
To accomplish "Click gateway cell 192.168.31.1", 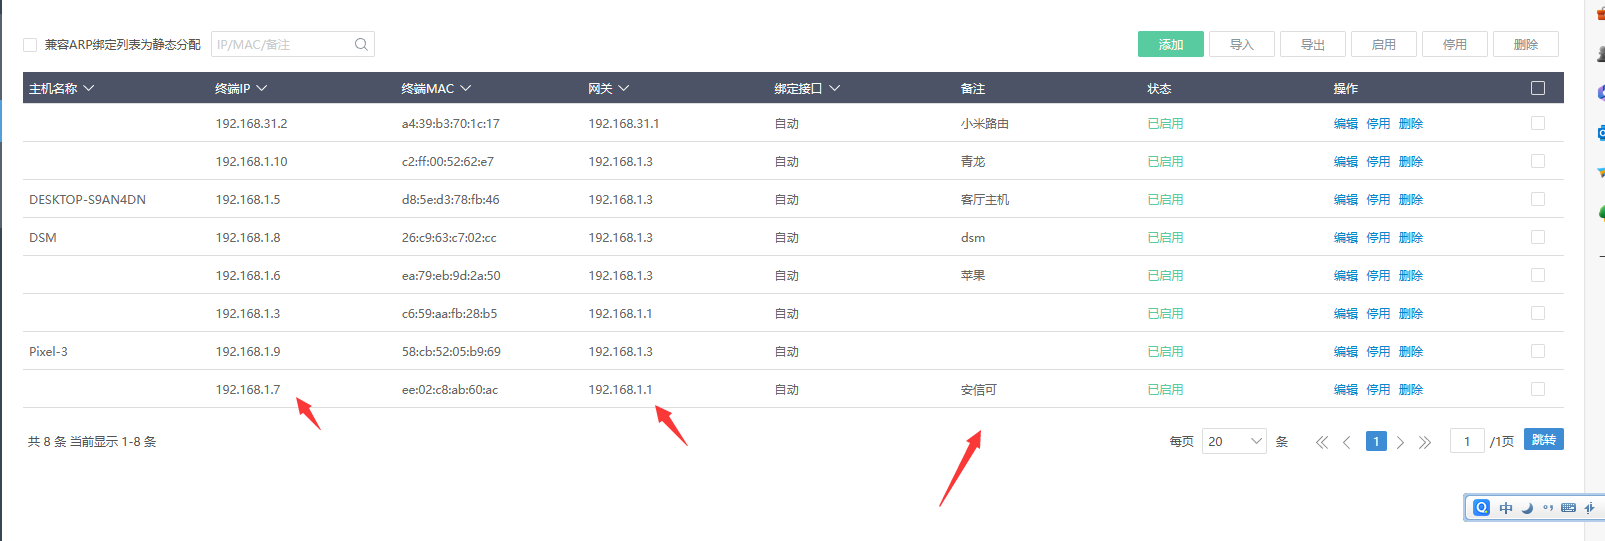I will point(624,124).
